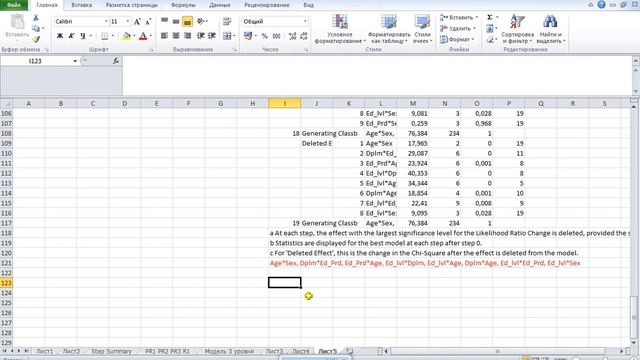The image size is (640, 360).
Task: Toggle wrap text icon
Action: click(x=227, y=21)
